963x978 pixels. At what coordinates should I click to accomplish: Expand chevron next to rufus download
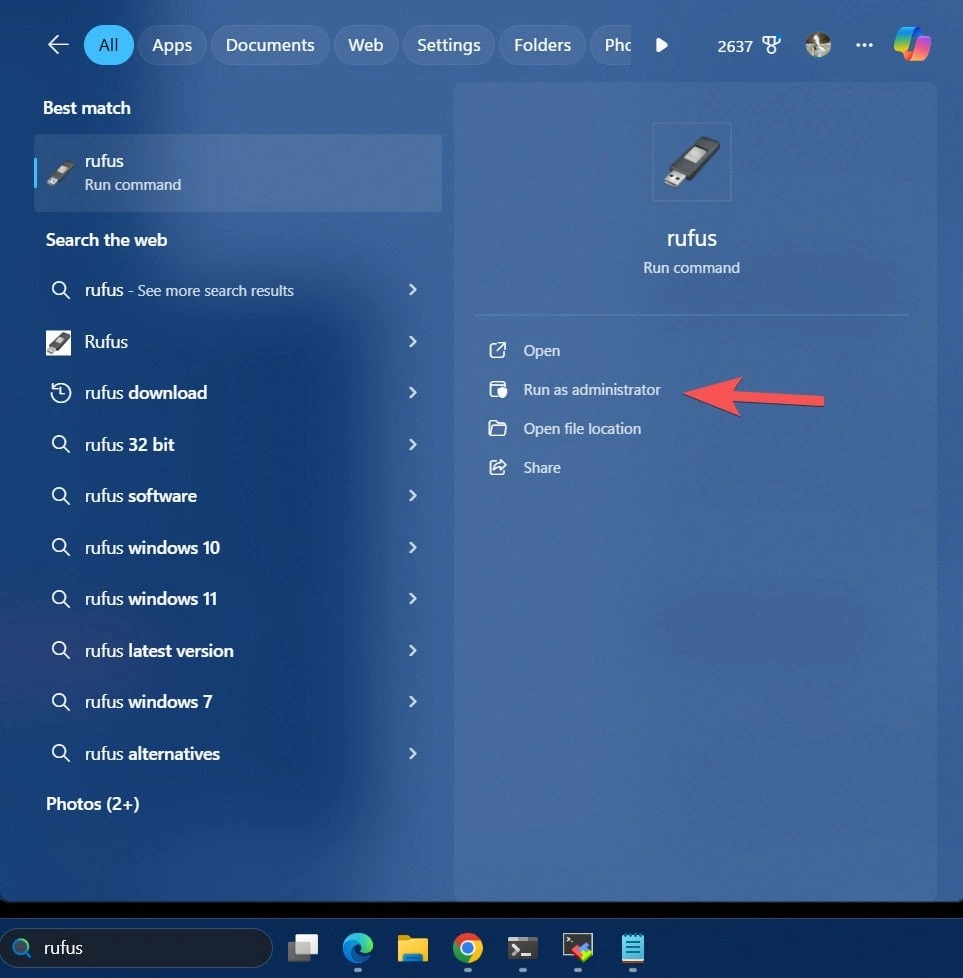412,392
